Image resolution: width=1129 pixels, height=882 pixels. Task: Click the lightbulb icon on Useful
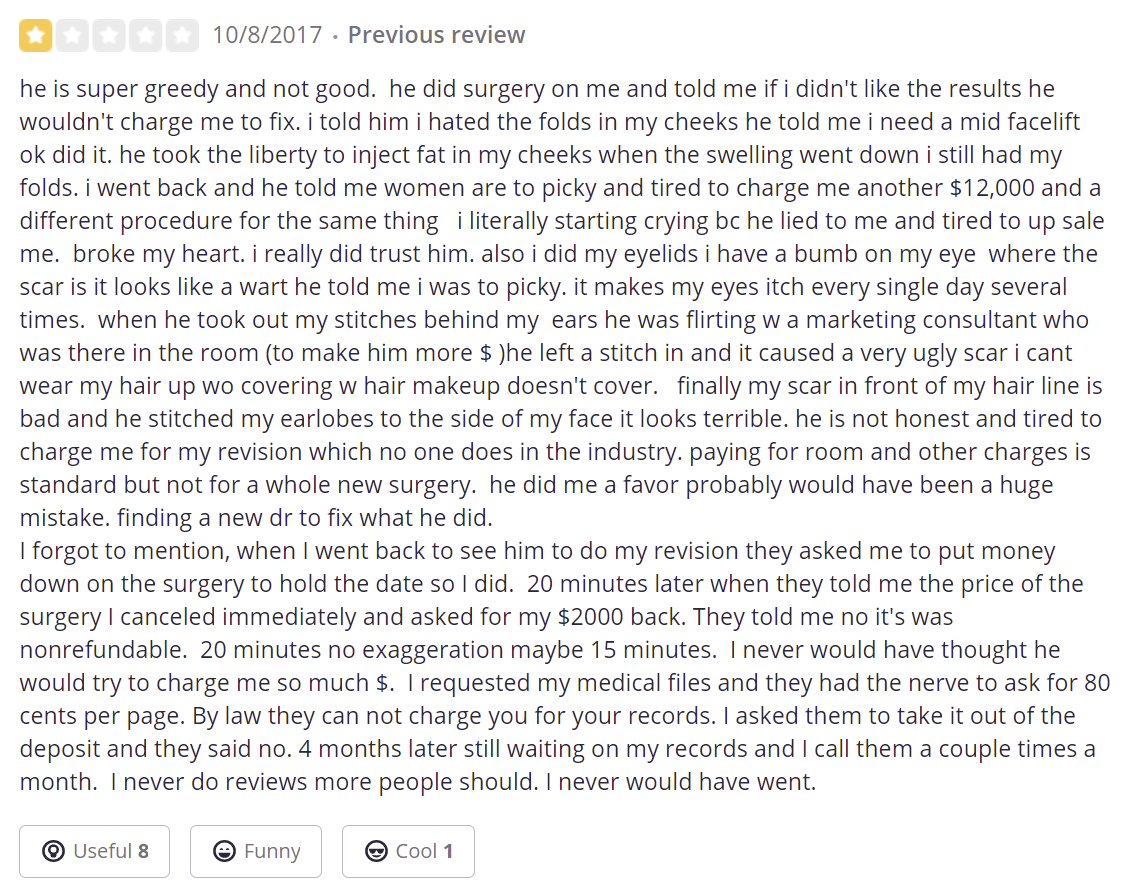(x=54, y=851)
